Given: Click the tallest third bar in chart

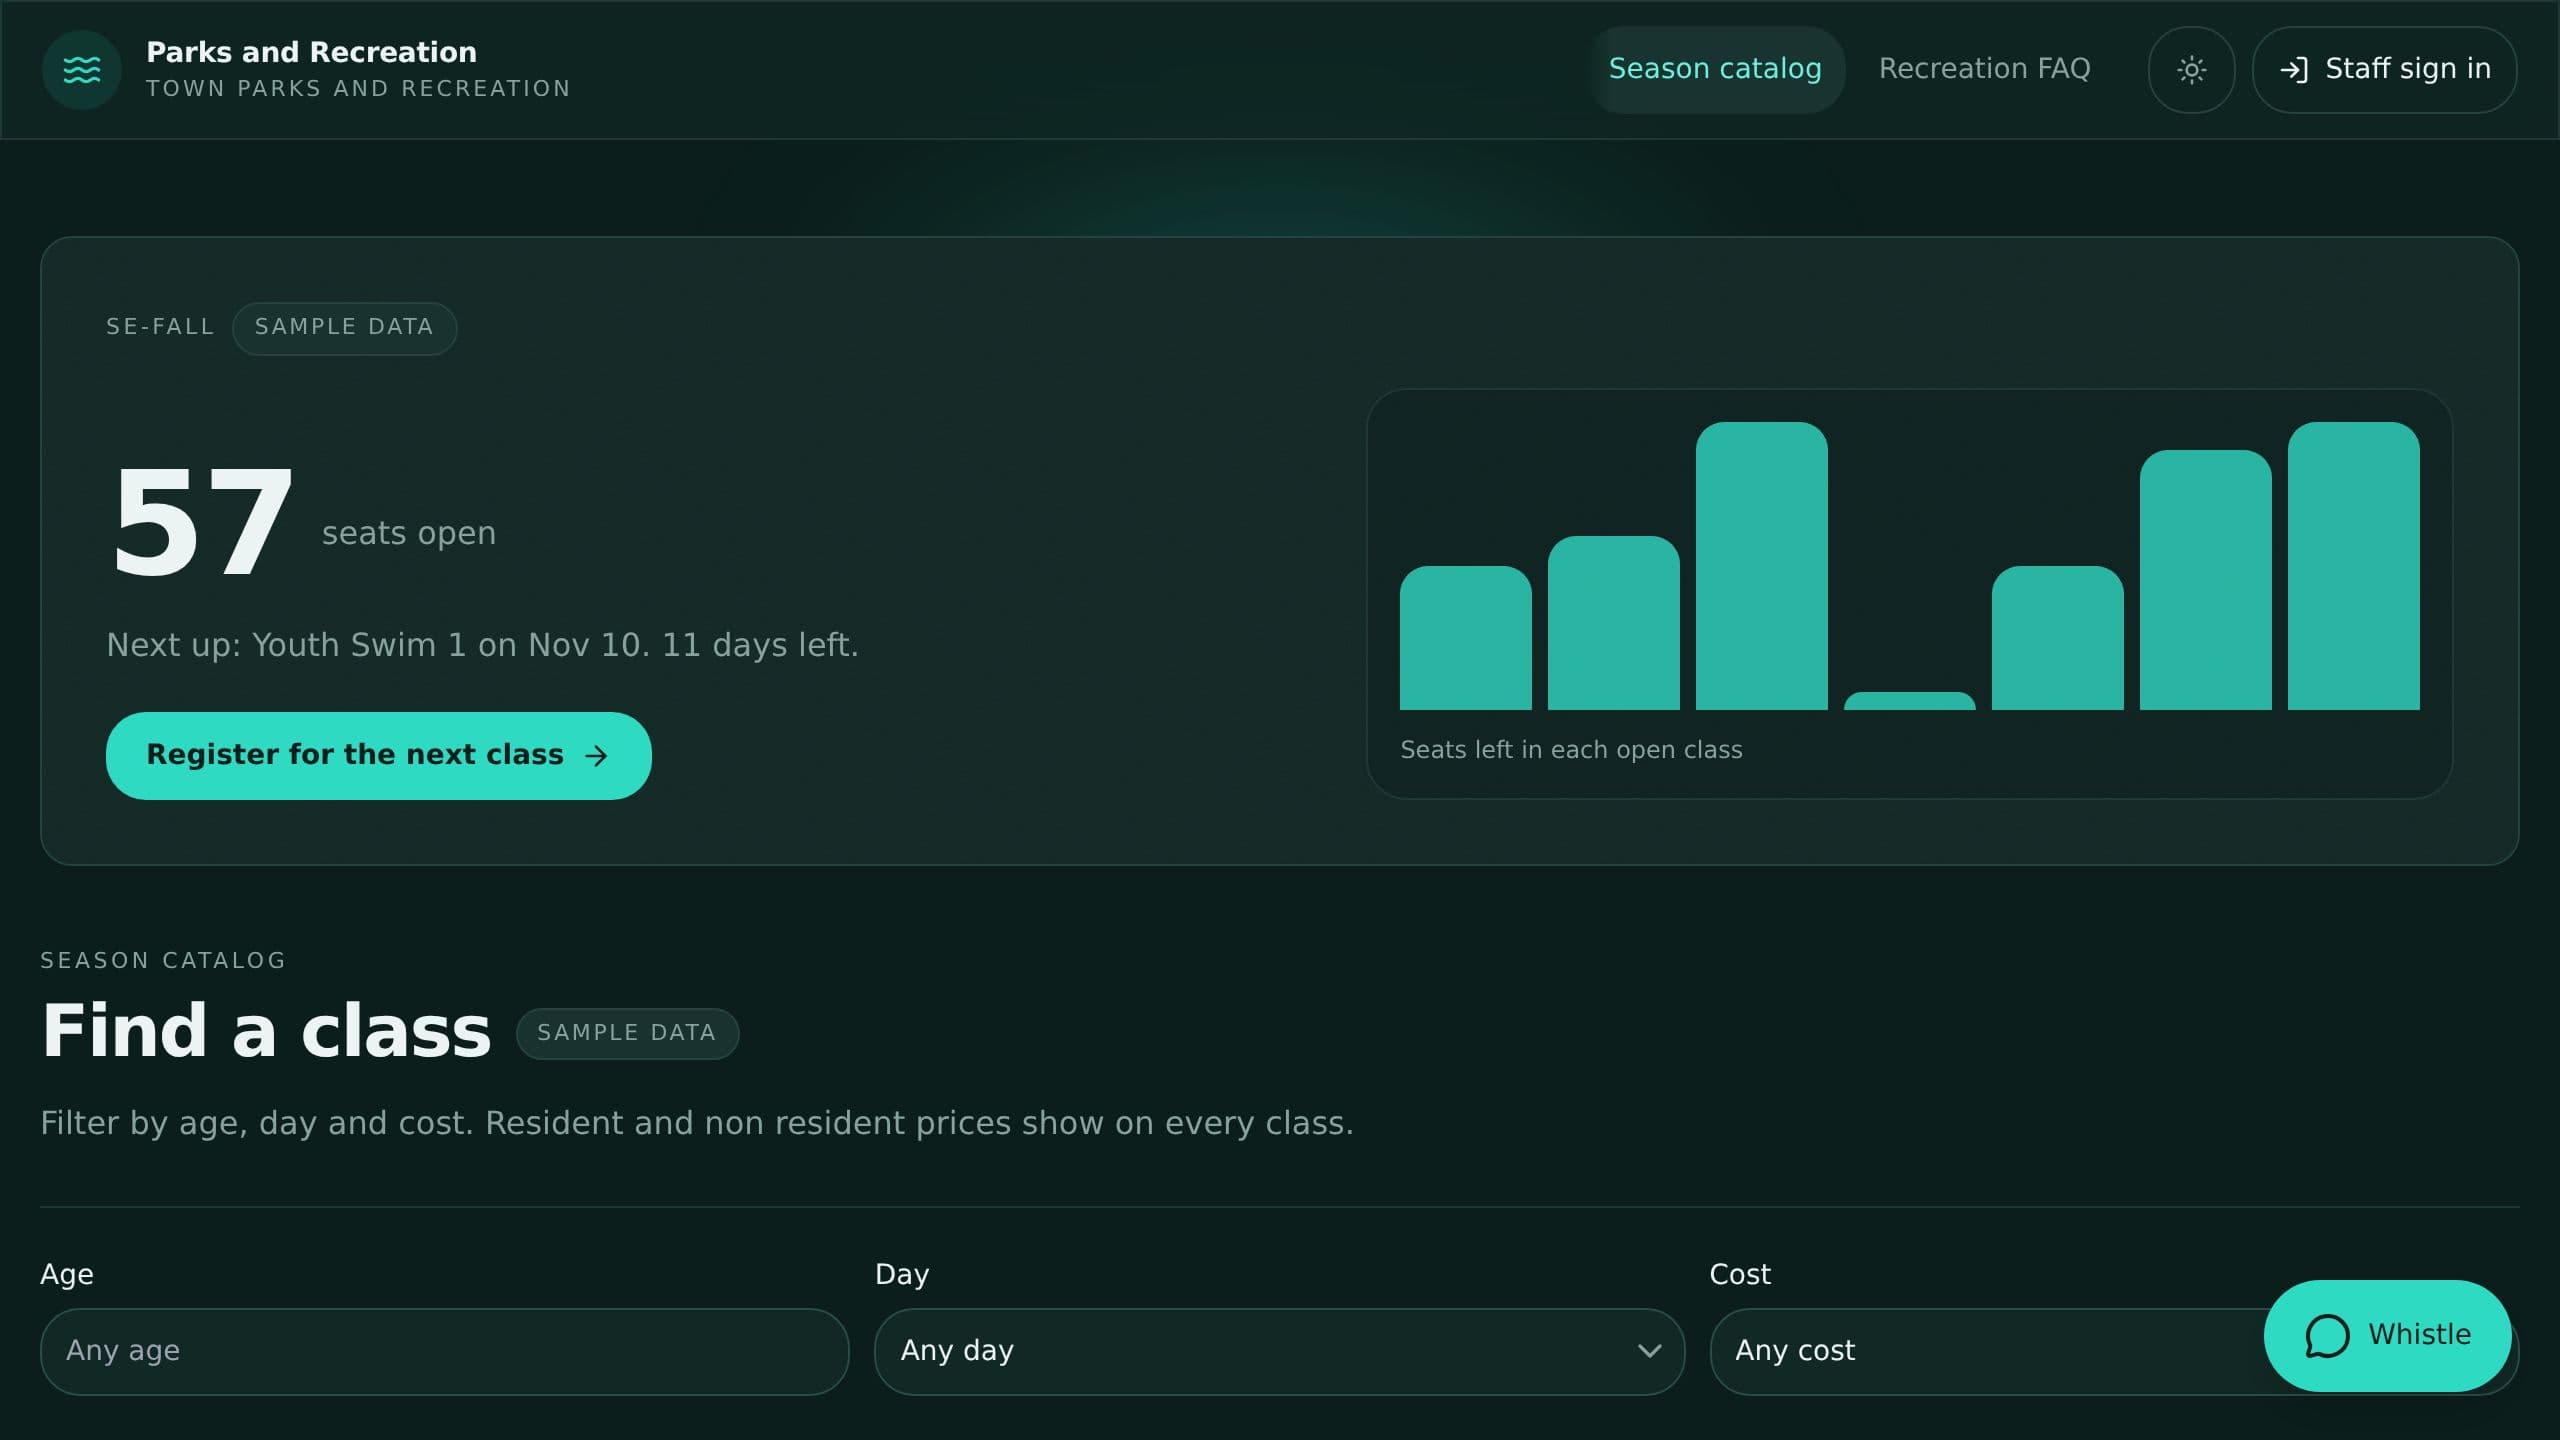Looking at the screenshot, I should (x=1762, y=566).
